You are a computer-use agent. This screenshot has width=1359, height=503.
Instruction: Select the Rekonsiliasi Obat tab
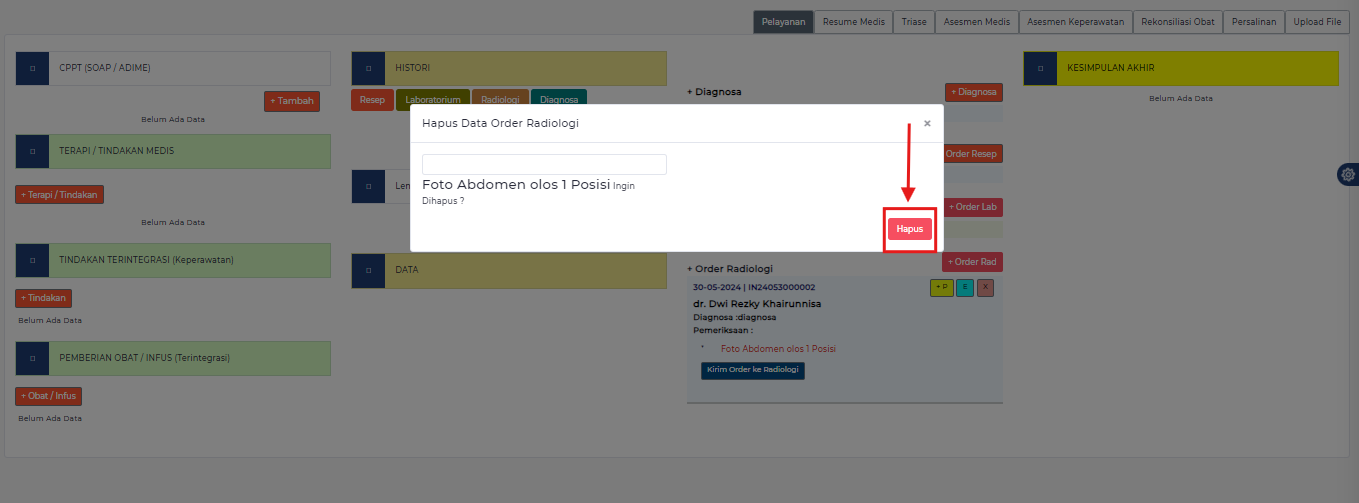pos(1178,22)
